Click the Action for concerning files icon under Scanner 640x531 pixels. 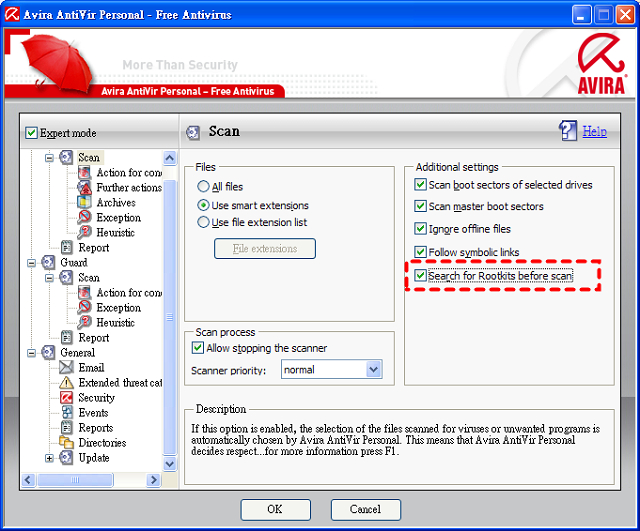(x=84, y=172)
